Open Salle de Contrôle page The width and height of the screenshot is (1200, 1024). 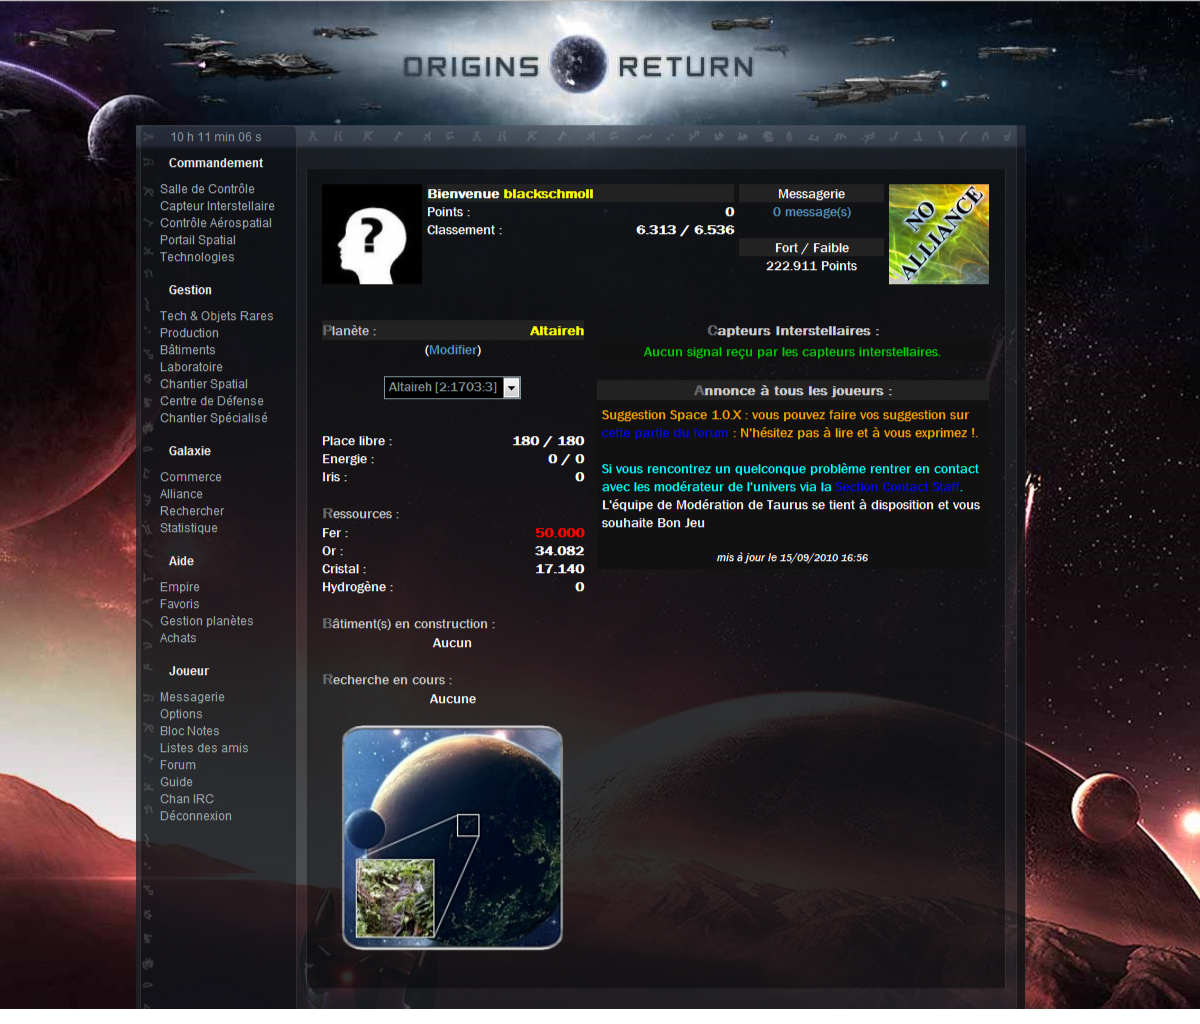point(207,189)
